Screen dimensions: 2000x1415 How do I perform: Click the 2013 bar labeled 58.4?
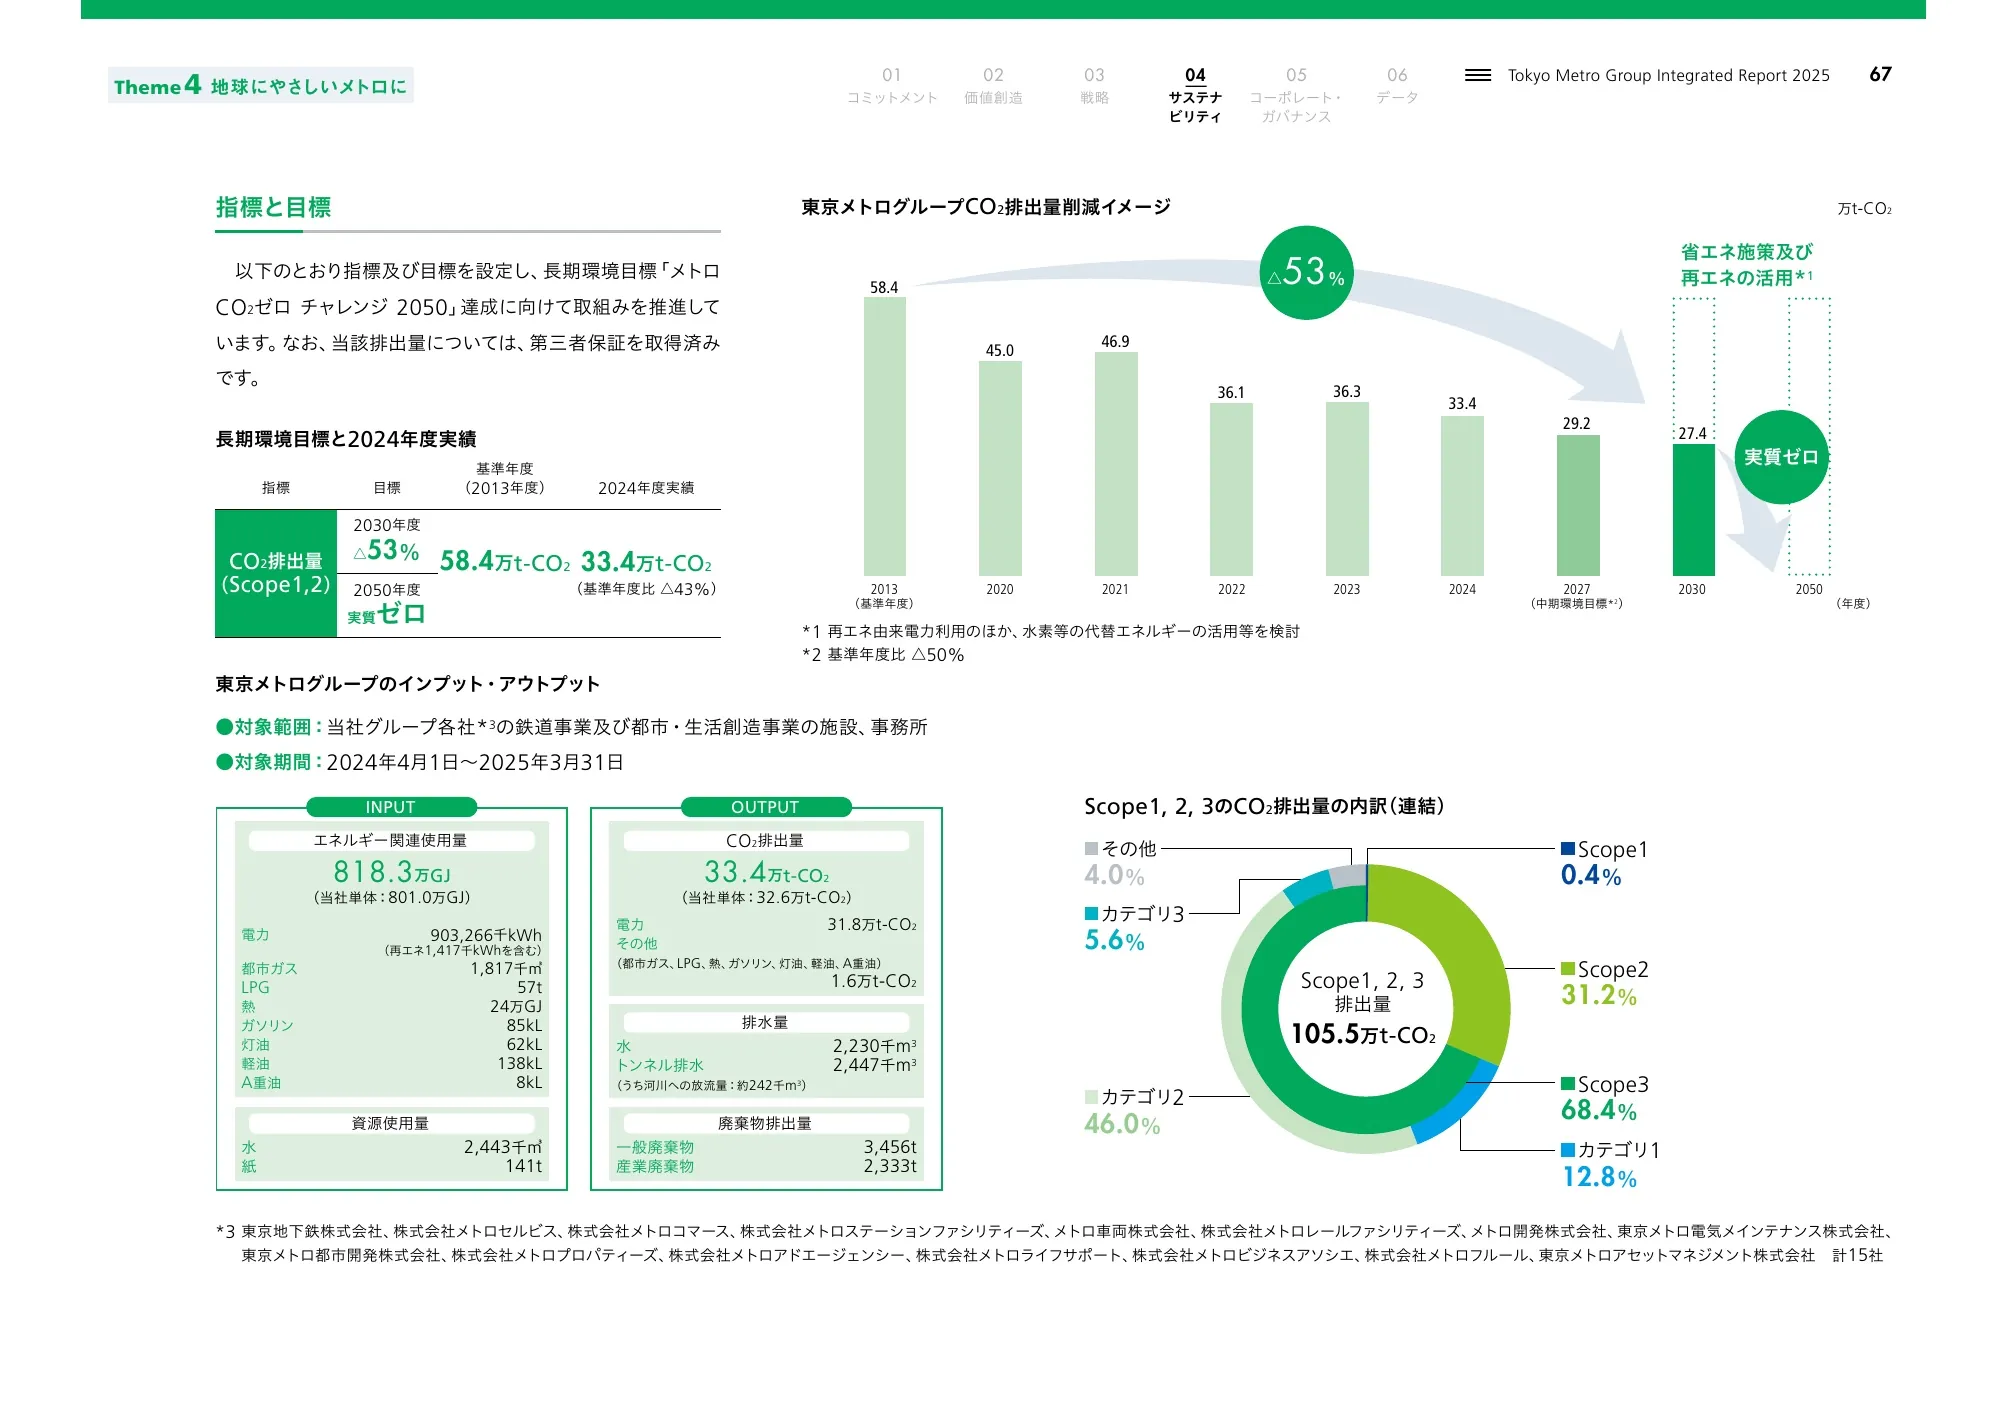click(884, 436)
